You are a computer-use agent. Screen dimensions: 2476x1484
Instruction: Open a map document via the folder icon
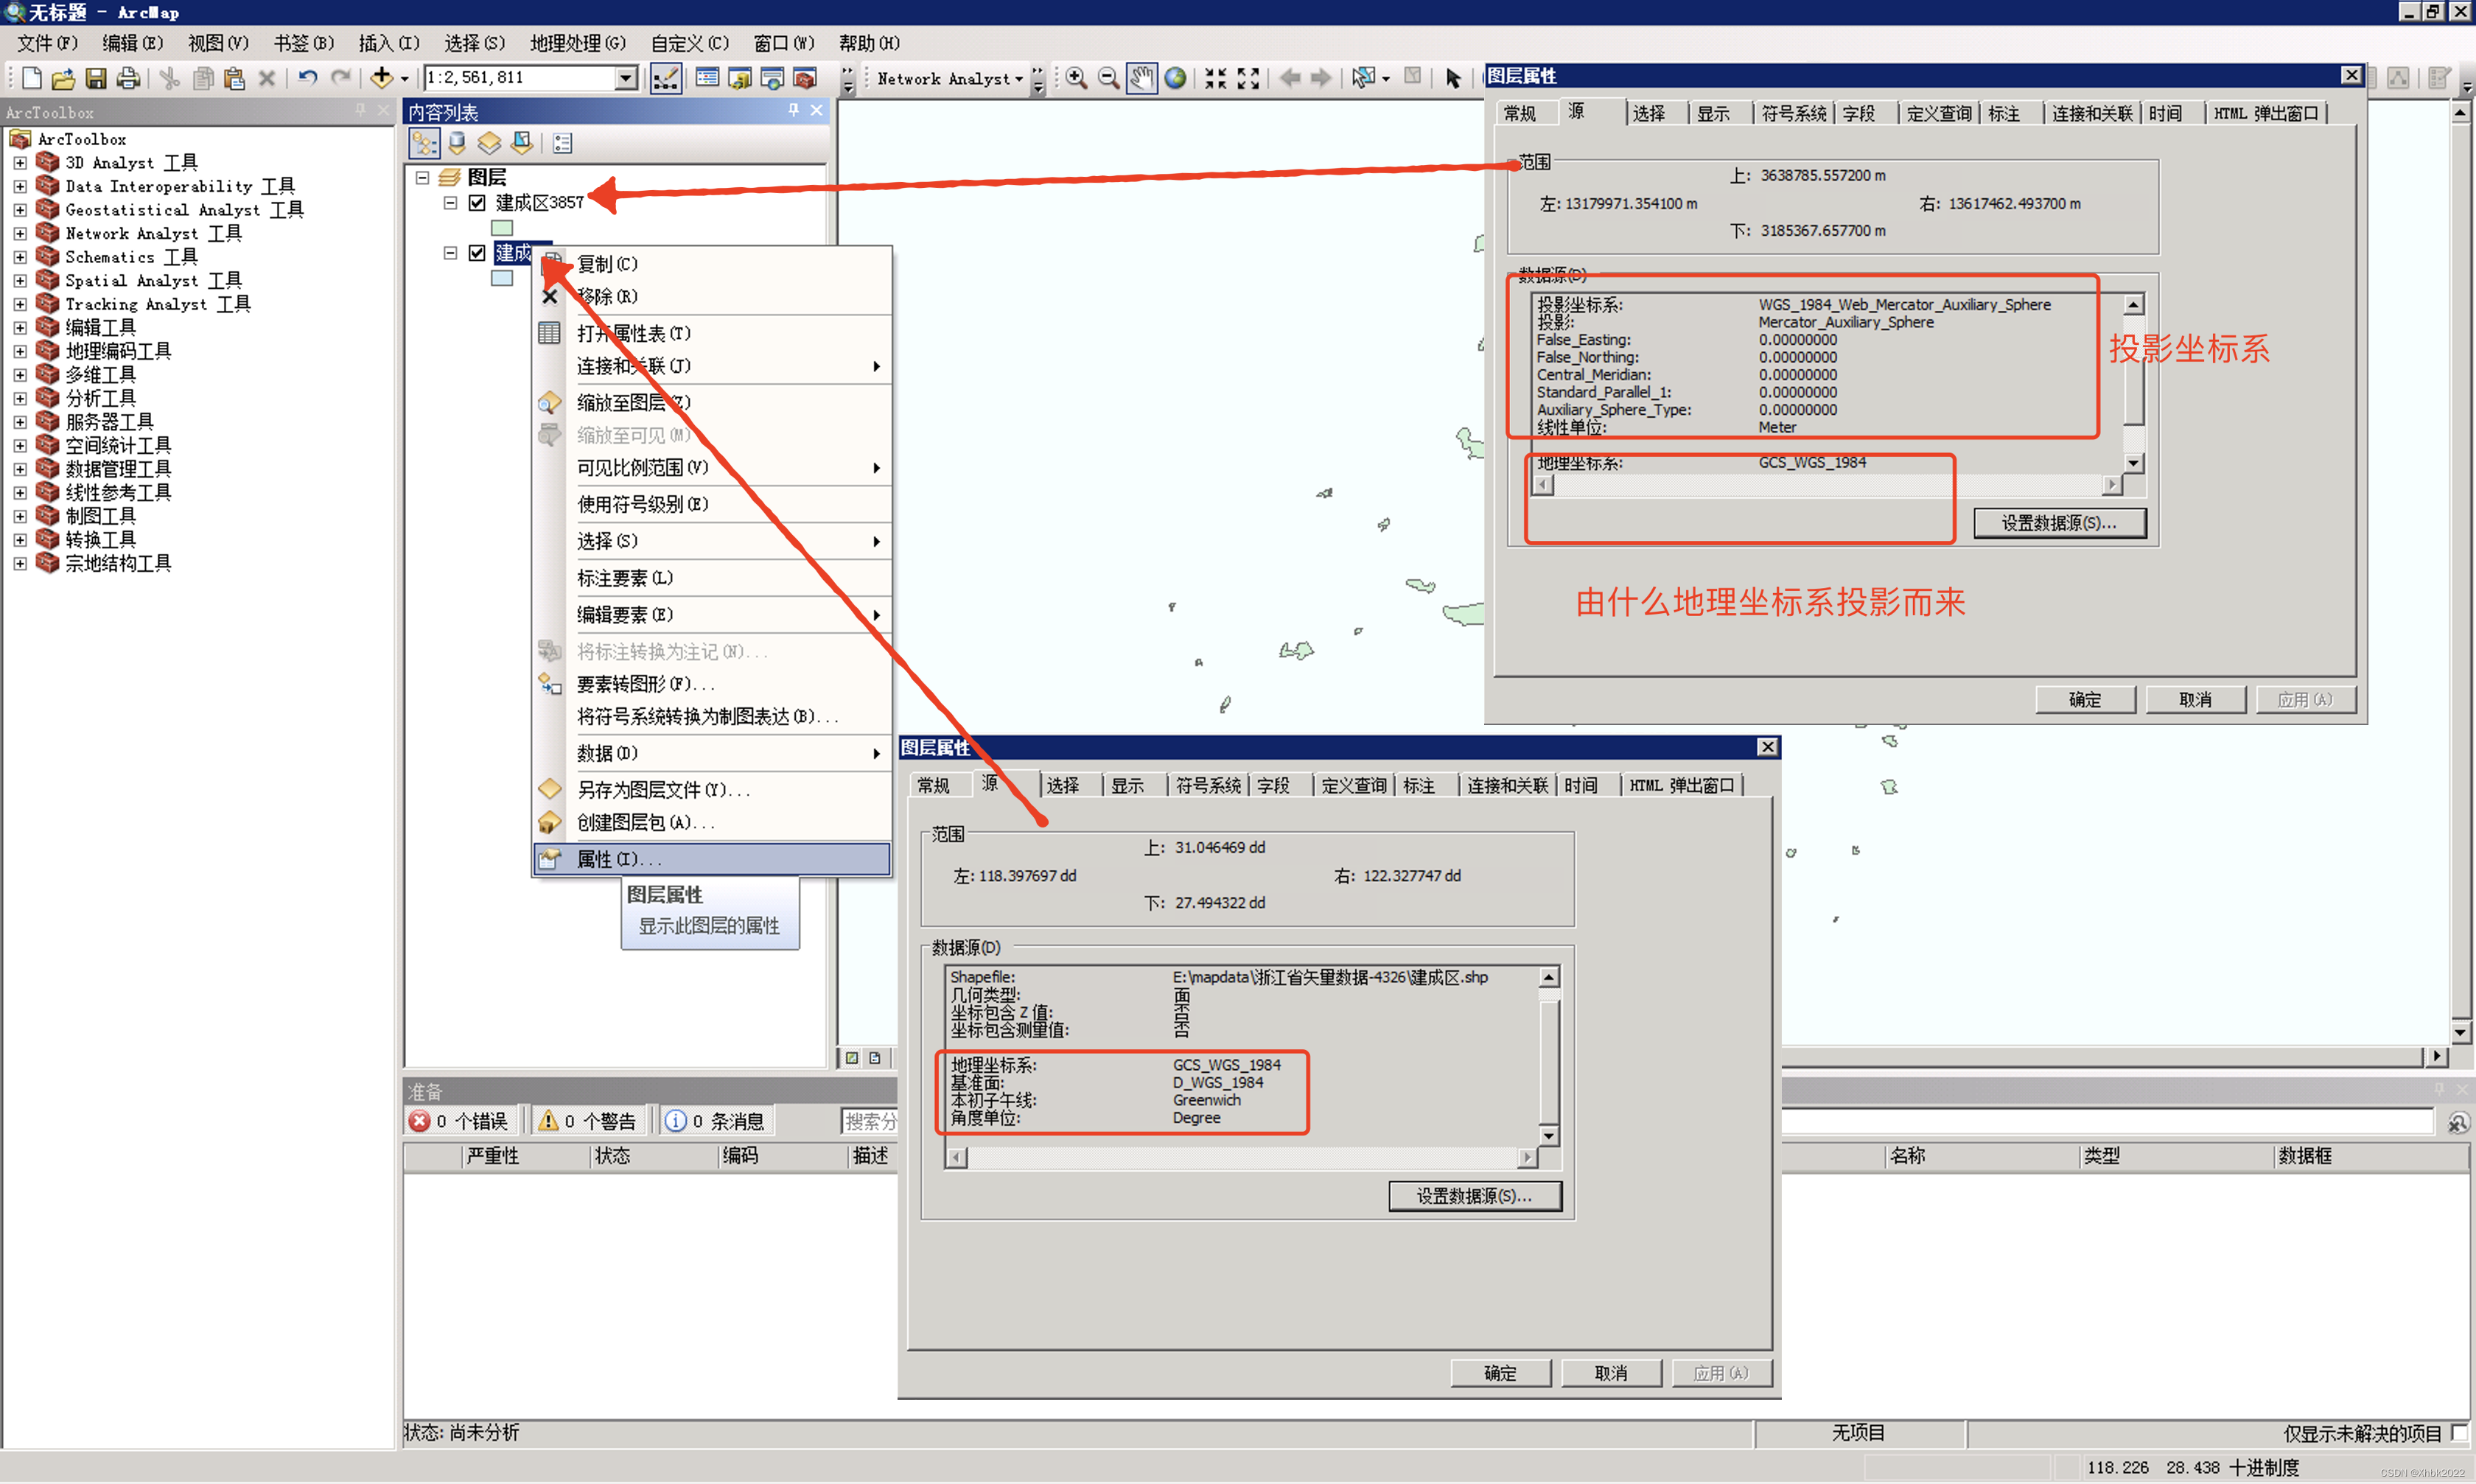(63, 78)
